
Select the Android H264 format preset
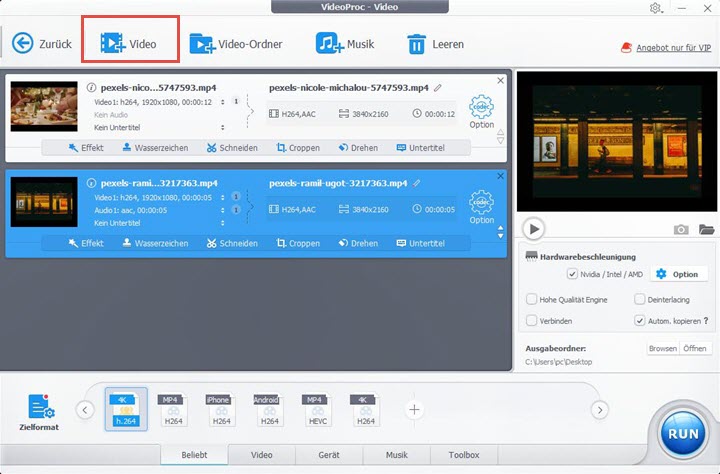tap(270, 409)
